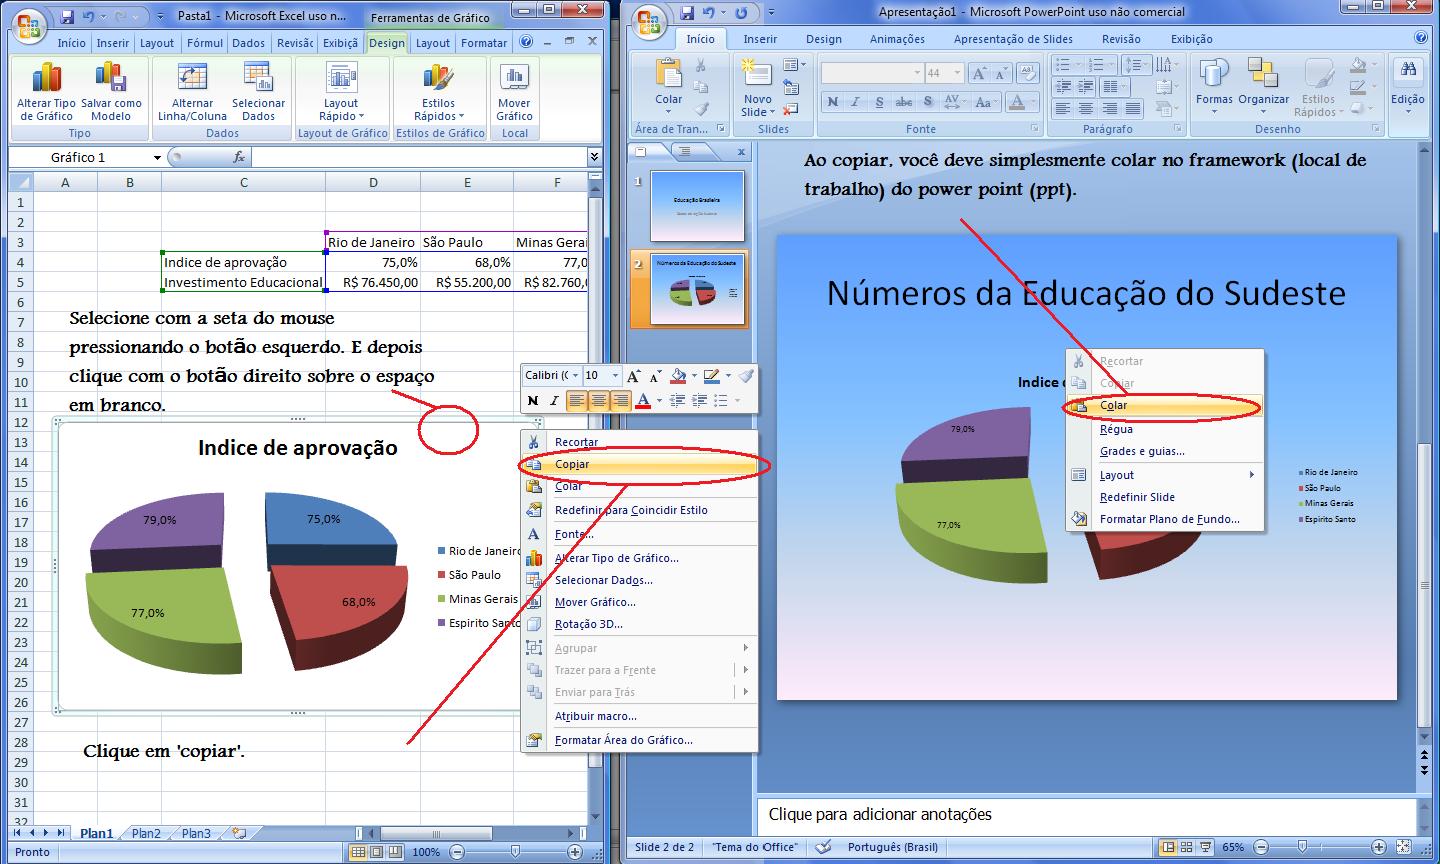Switch to the Animações ribbon tab

(897, 39)
